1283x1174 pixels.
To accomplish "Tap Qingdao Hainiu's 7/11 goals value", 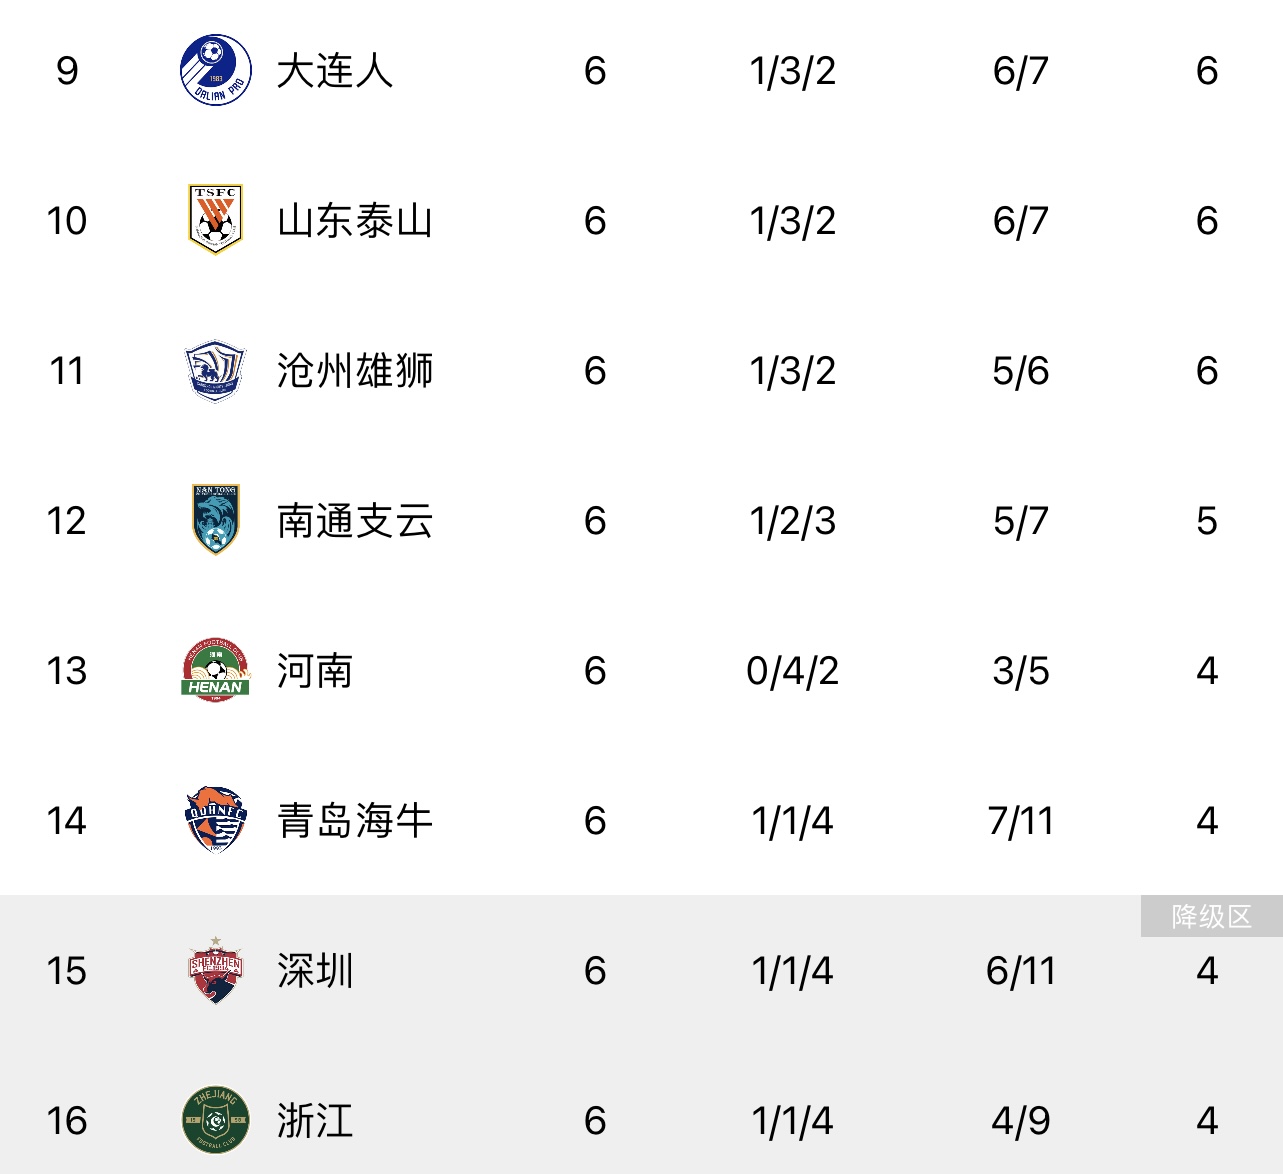I will pos(1021,821).
